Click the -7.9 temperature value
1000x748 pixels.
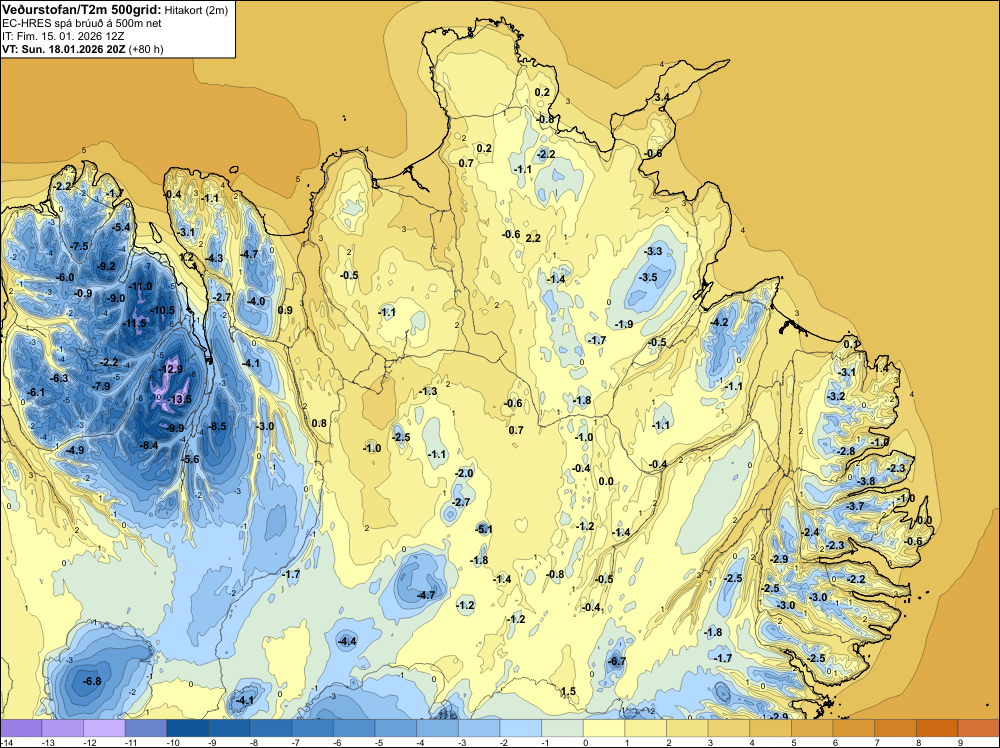click(x=101, y=386)
